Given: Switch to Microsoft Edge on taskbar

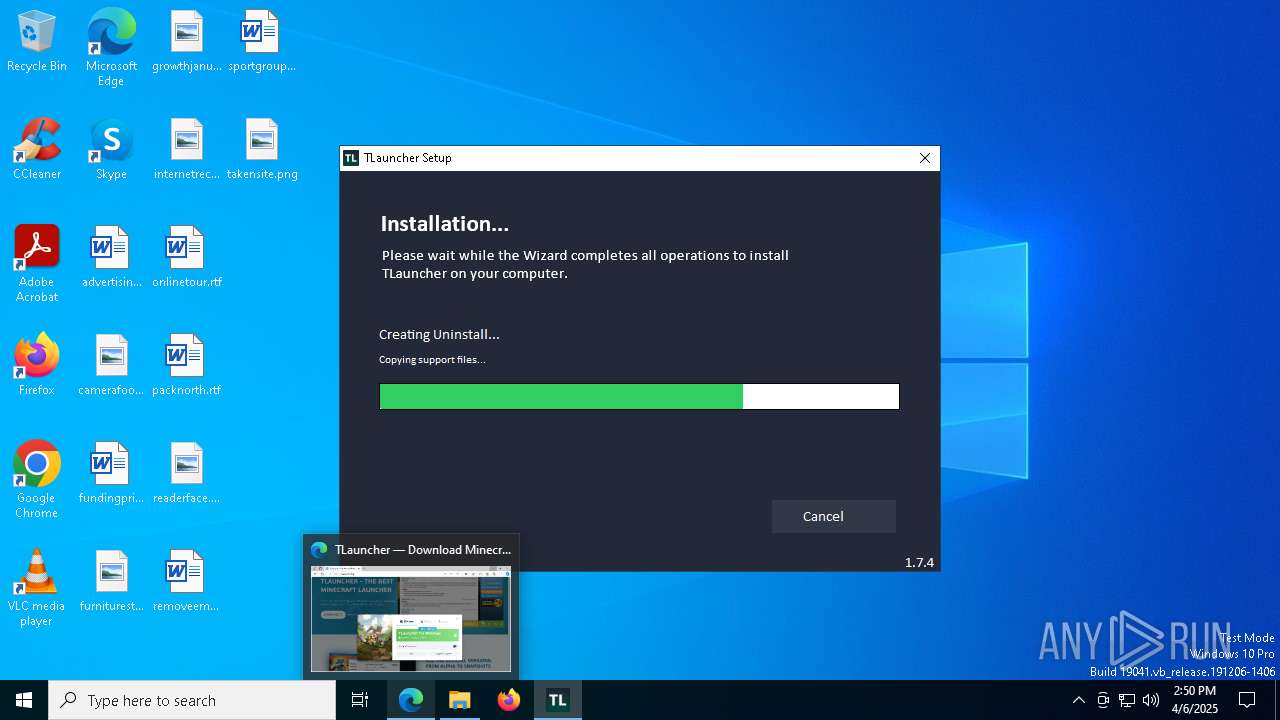Looking at the screenshot, I should (411, 700).
